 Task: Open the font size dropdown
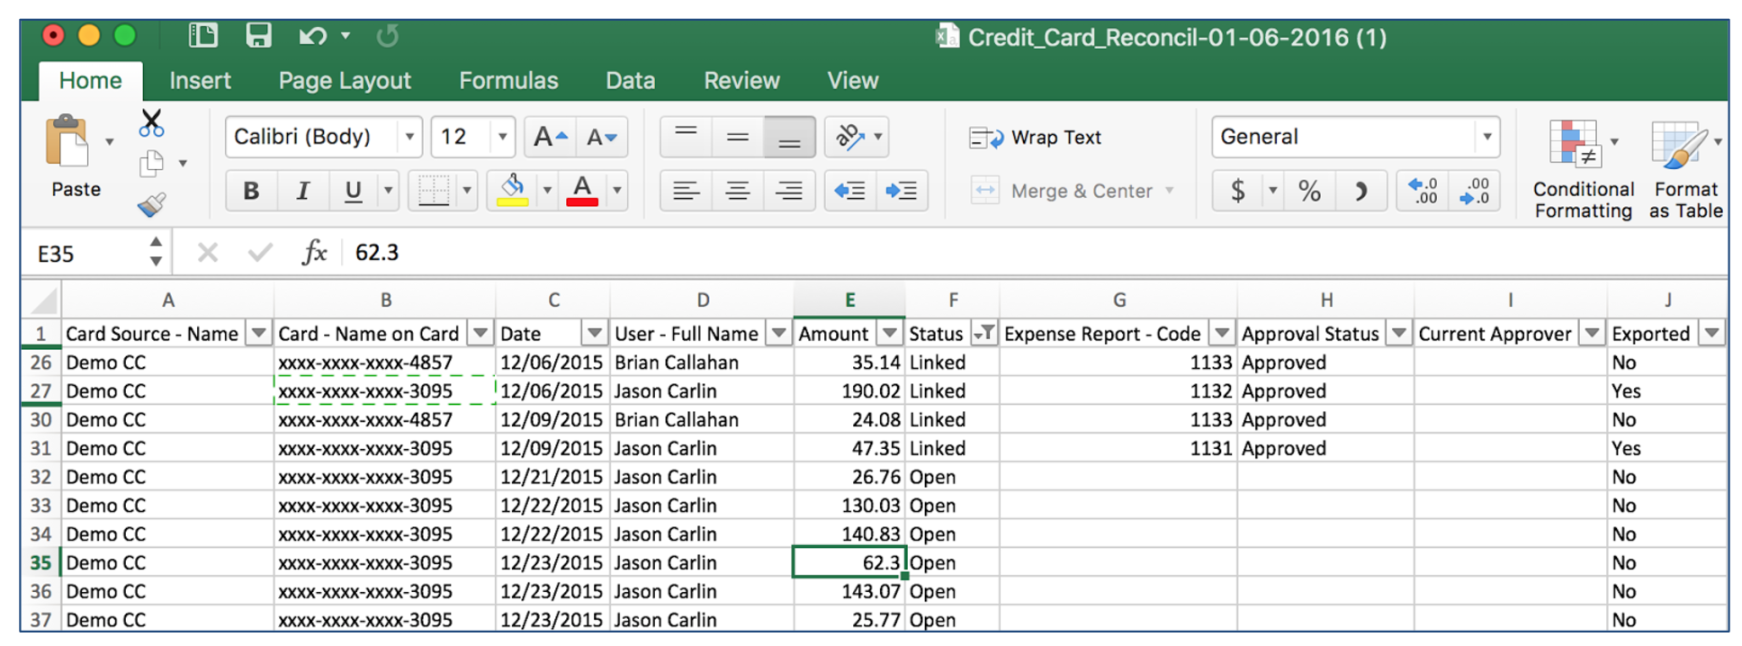[x=502, y=137]
